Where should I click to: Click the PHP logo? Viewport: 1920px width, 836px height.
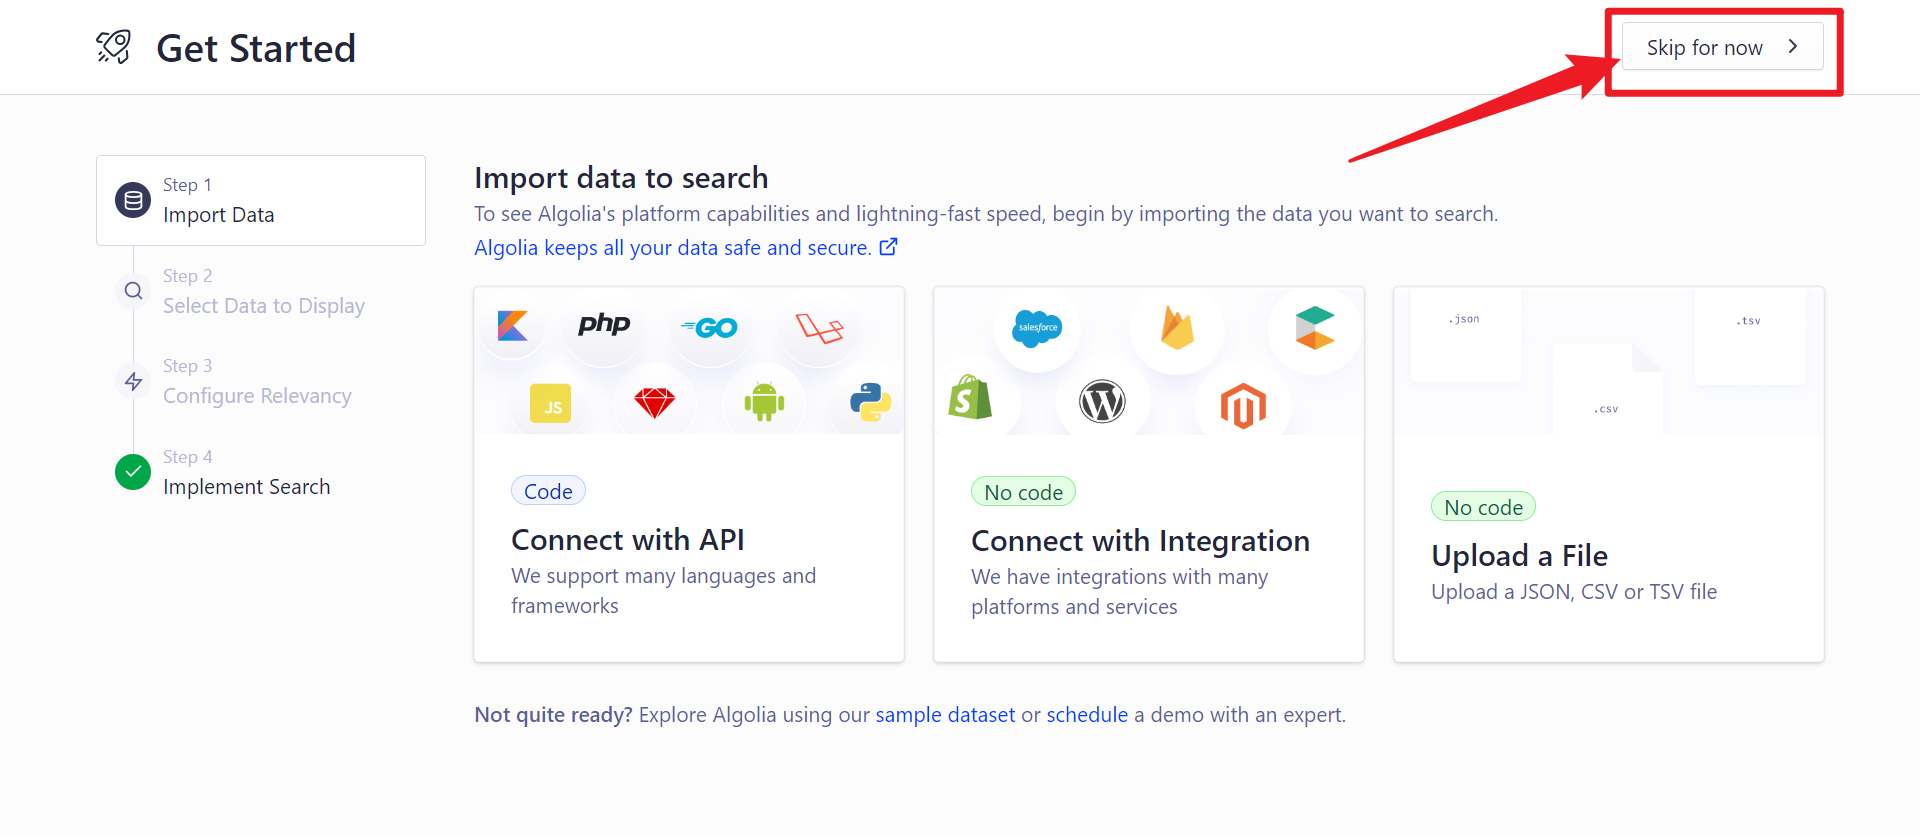click(604, 324)
